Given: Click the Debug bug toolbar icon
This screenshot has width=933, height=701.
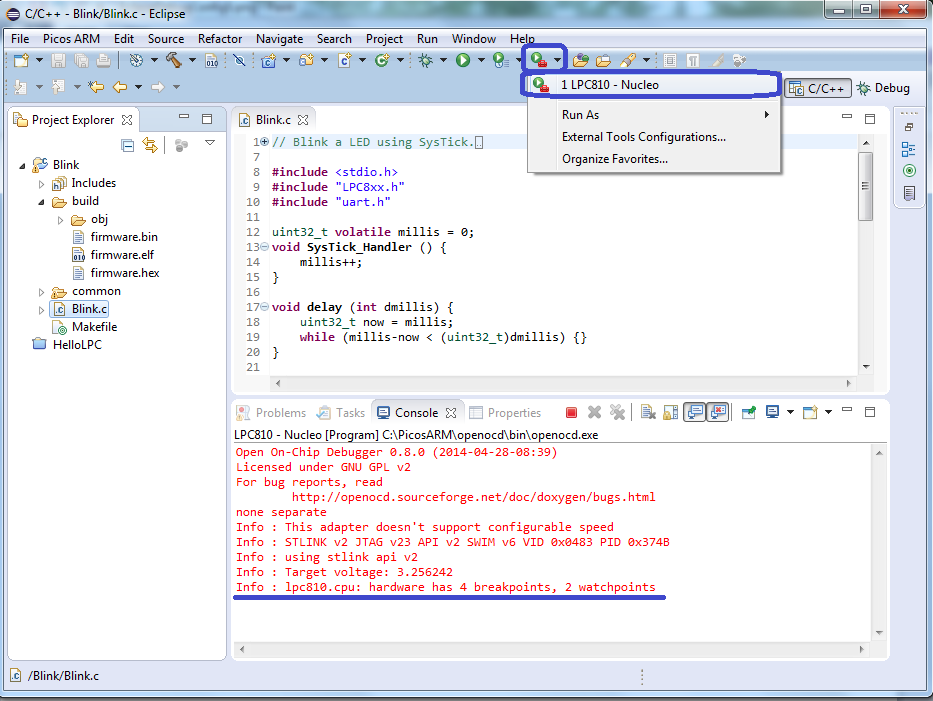Looking at the screenshot, I should point(425,60).
